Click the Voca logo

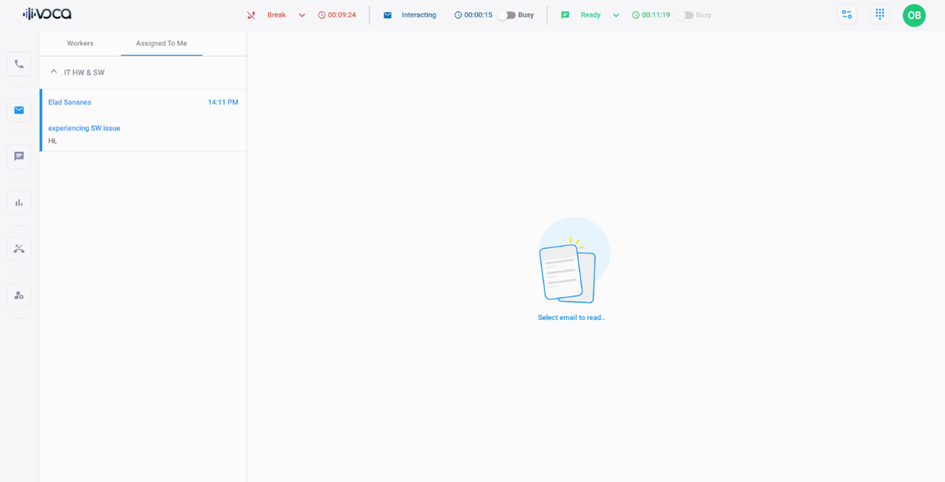point(47,14)
